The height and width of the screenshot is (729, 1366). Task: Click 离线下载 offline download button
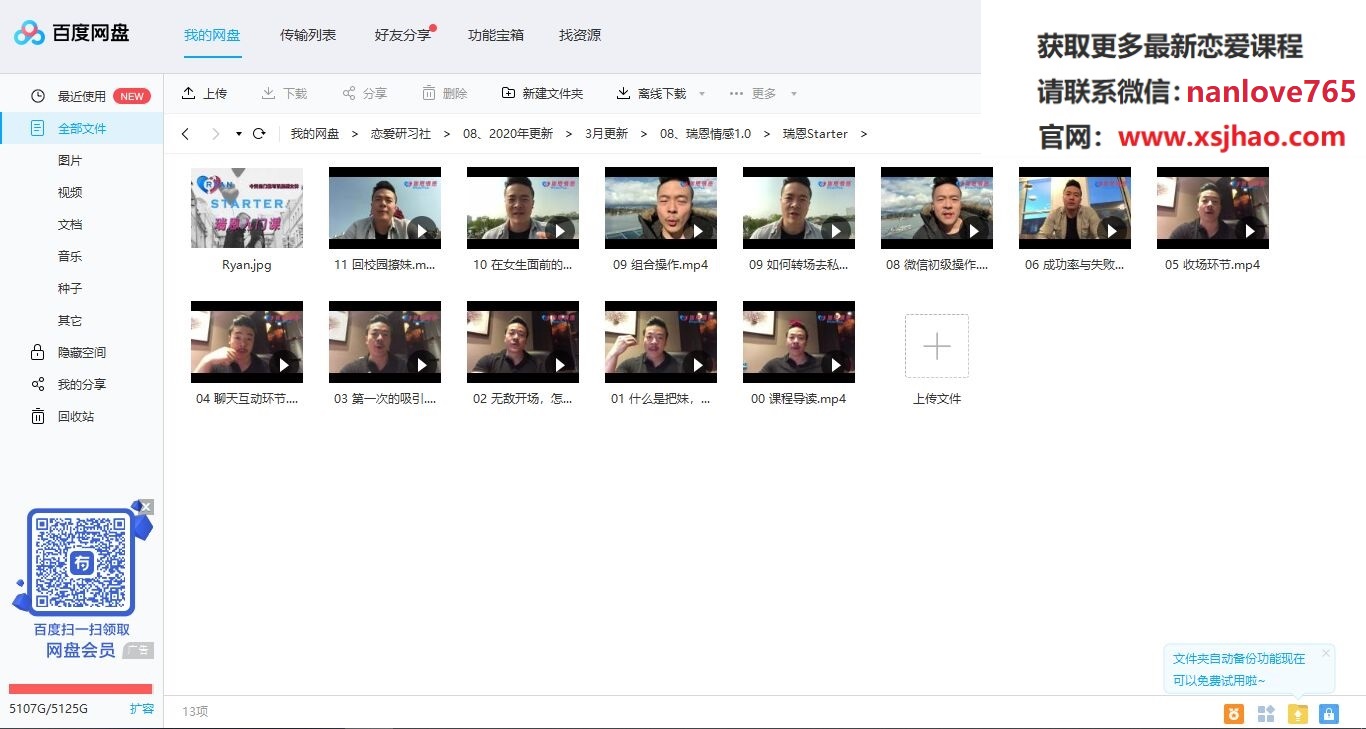click(x=651, y=93)
